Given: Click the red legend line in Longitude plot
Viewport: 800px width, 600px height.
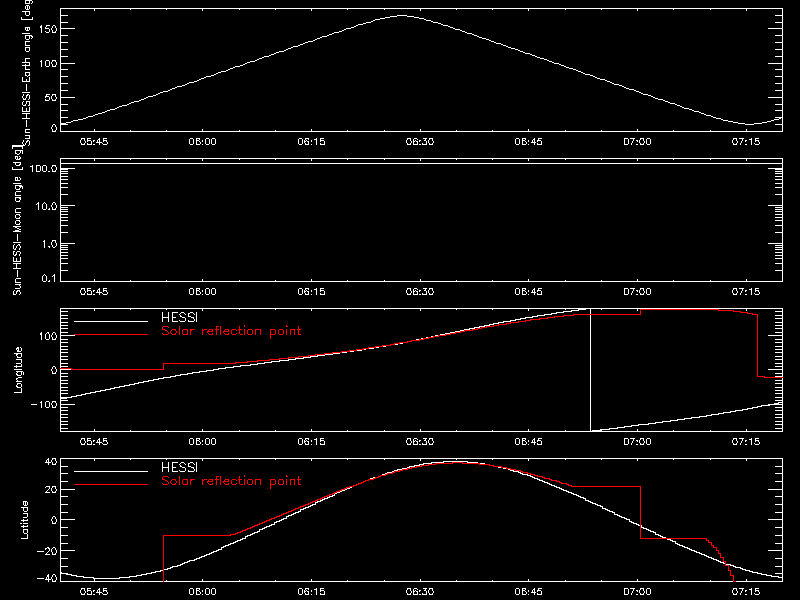Looking at the screenshot, I should coord(111,335).
